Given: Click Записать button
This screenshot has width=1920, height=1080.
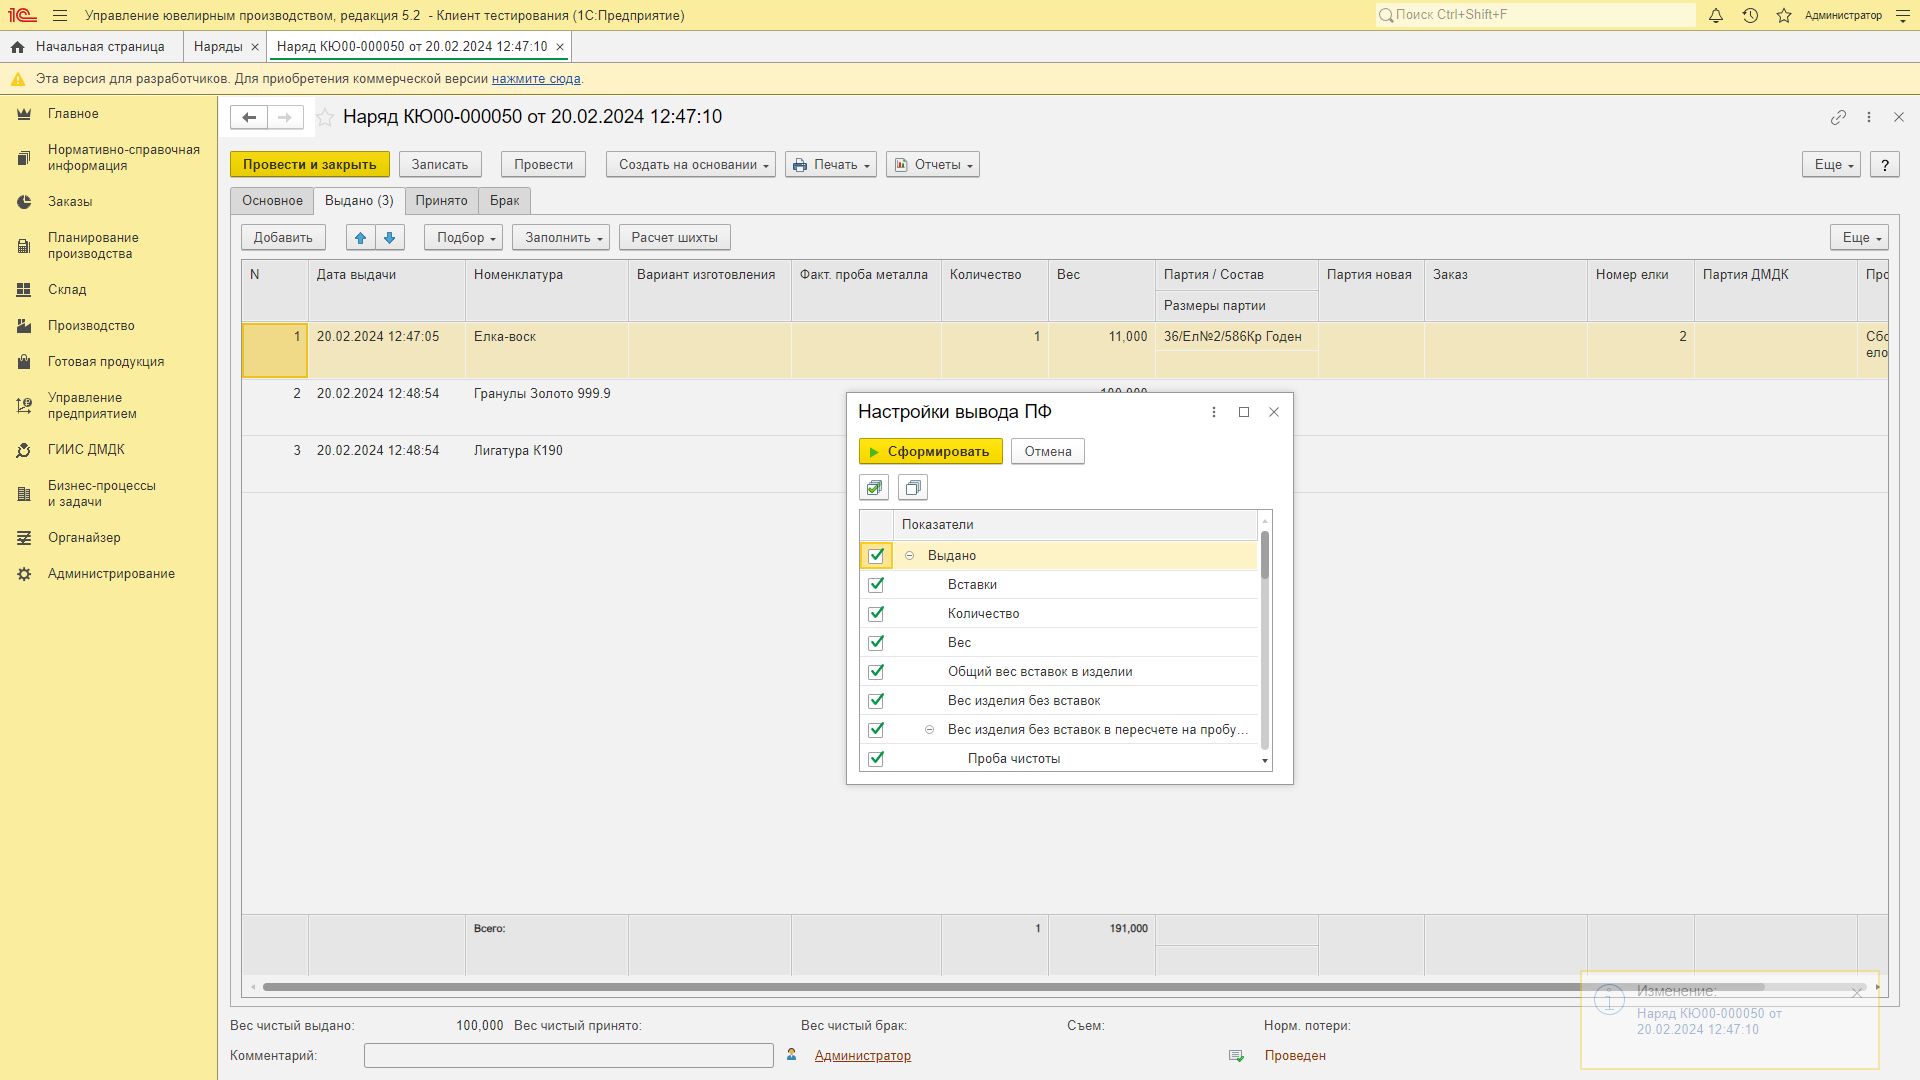Looking at the screenshot, I should pos(440,165).
